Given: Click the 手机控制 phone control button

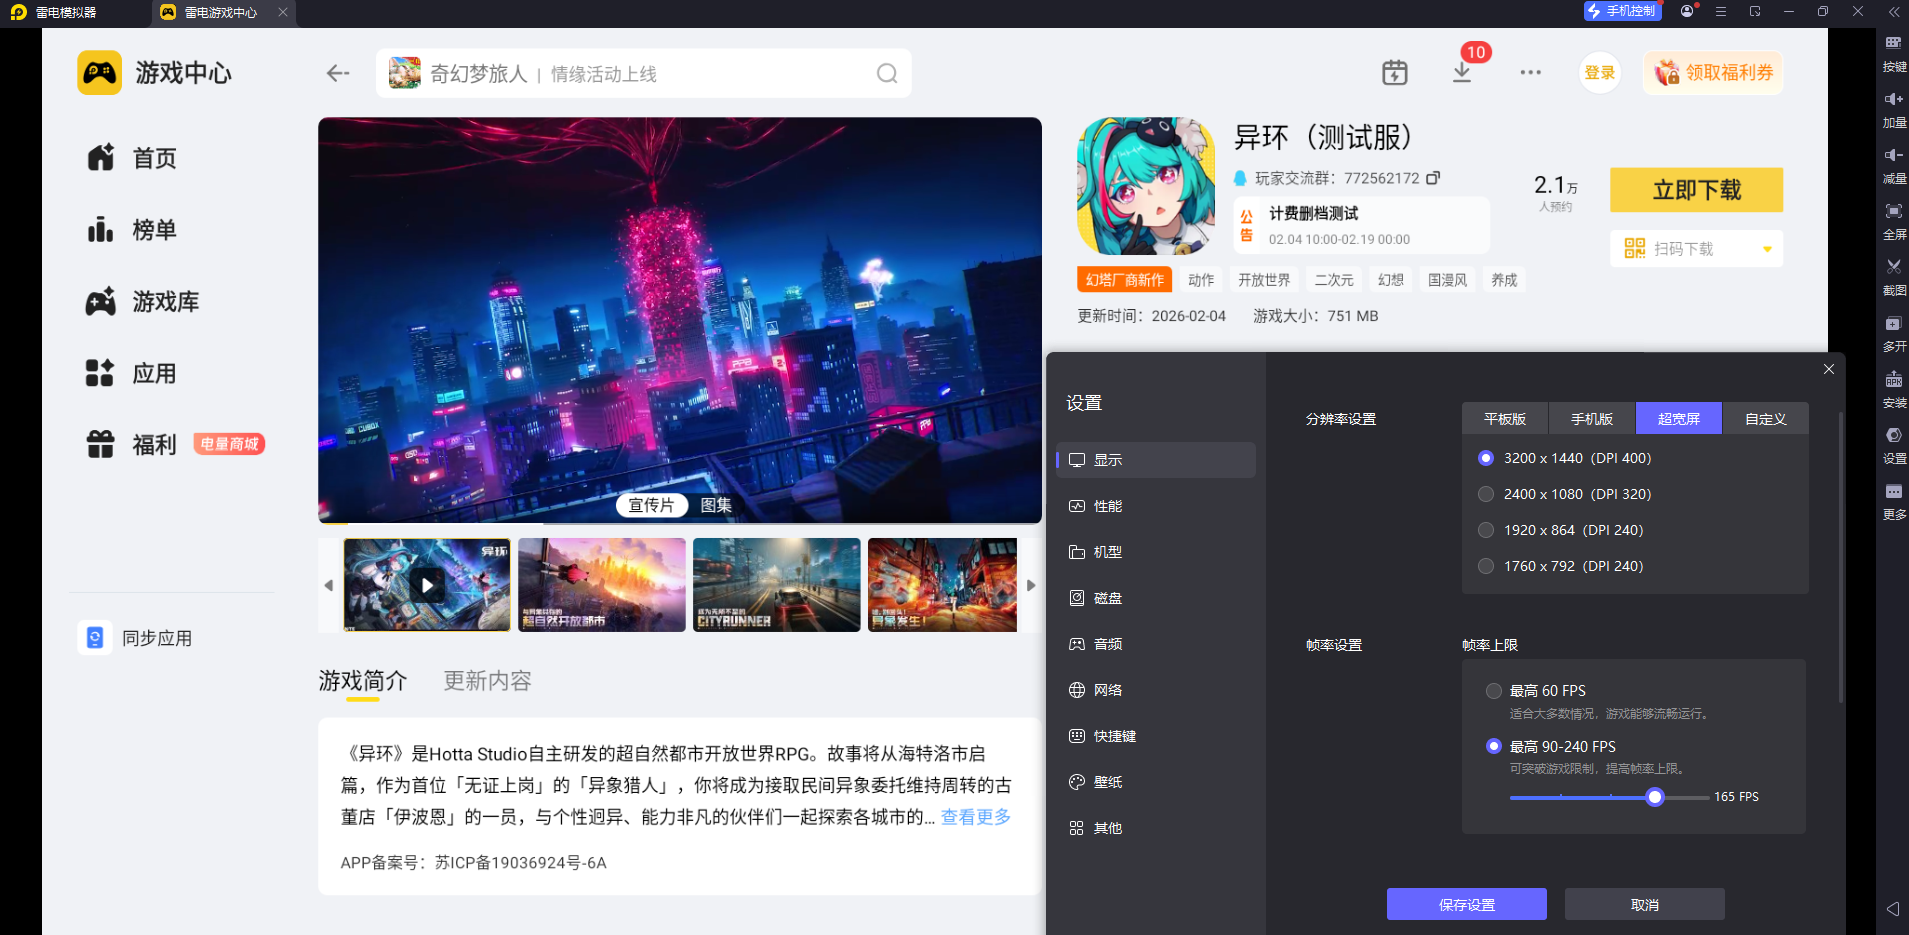Looking at the screenshot, I should tap(1622, 11).
